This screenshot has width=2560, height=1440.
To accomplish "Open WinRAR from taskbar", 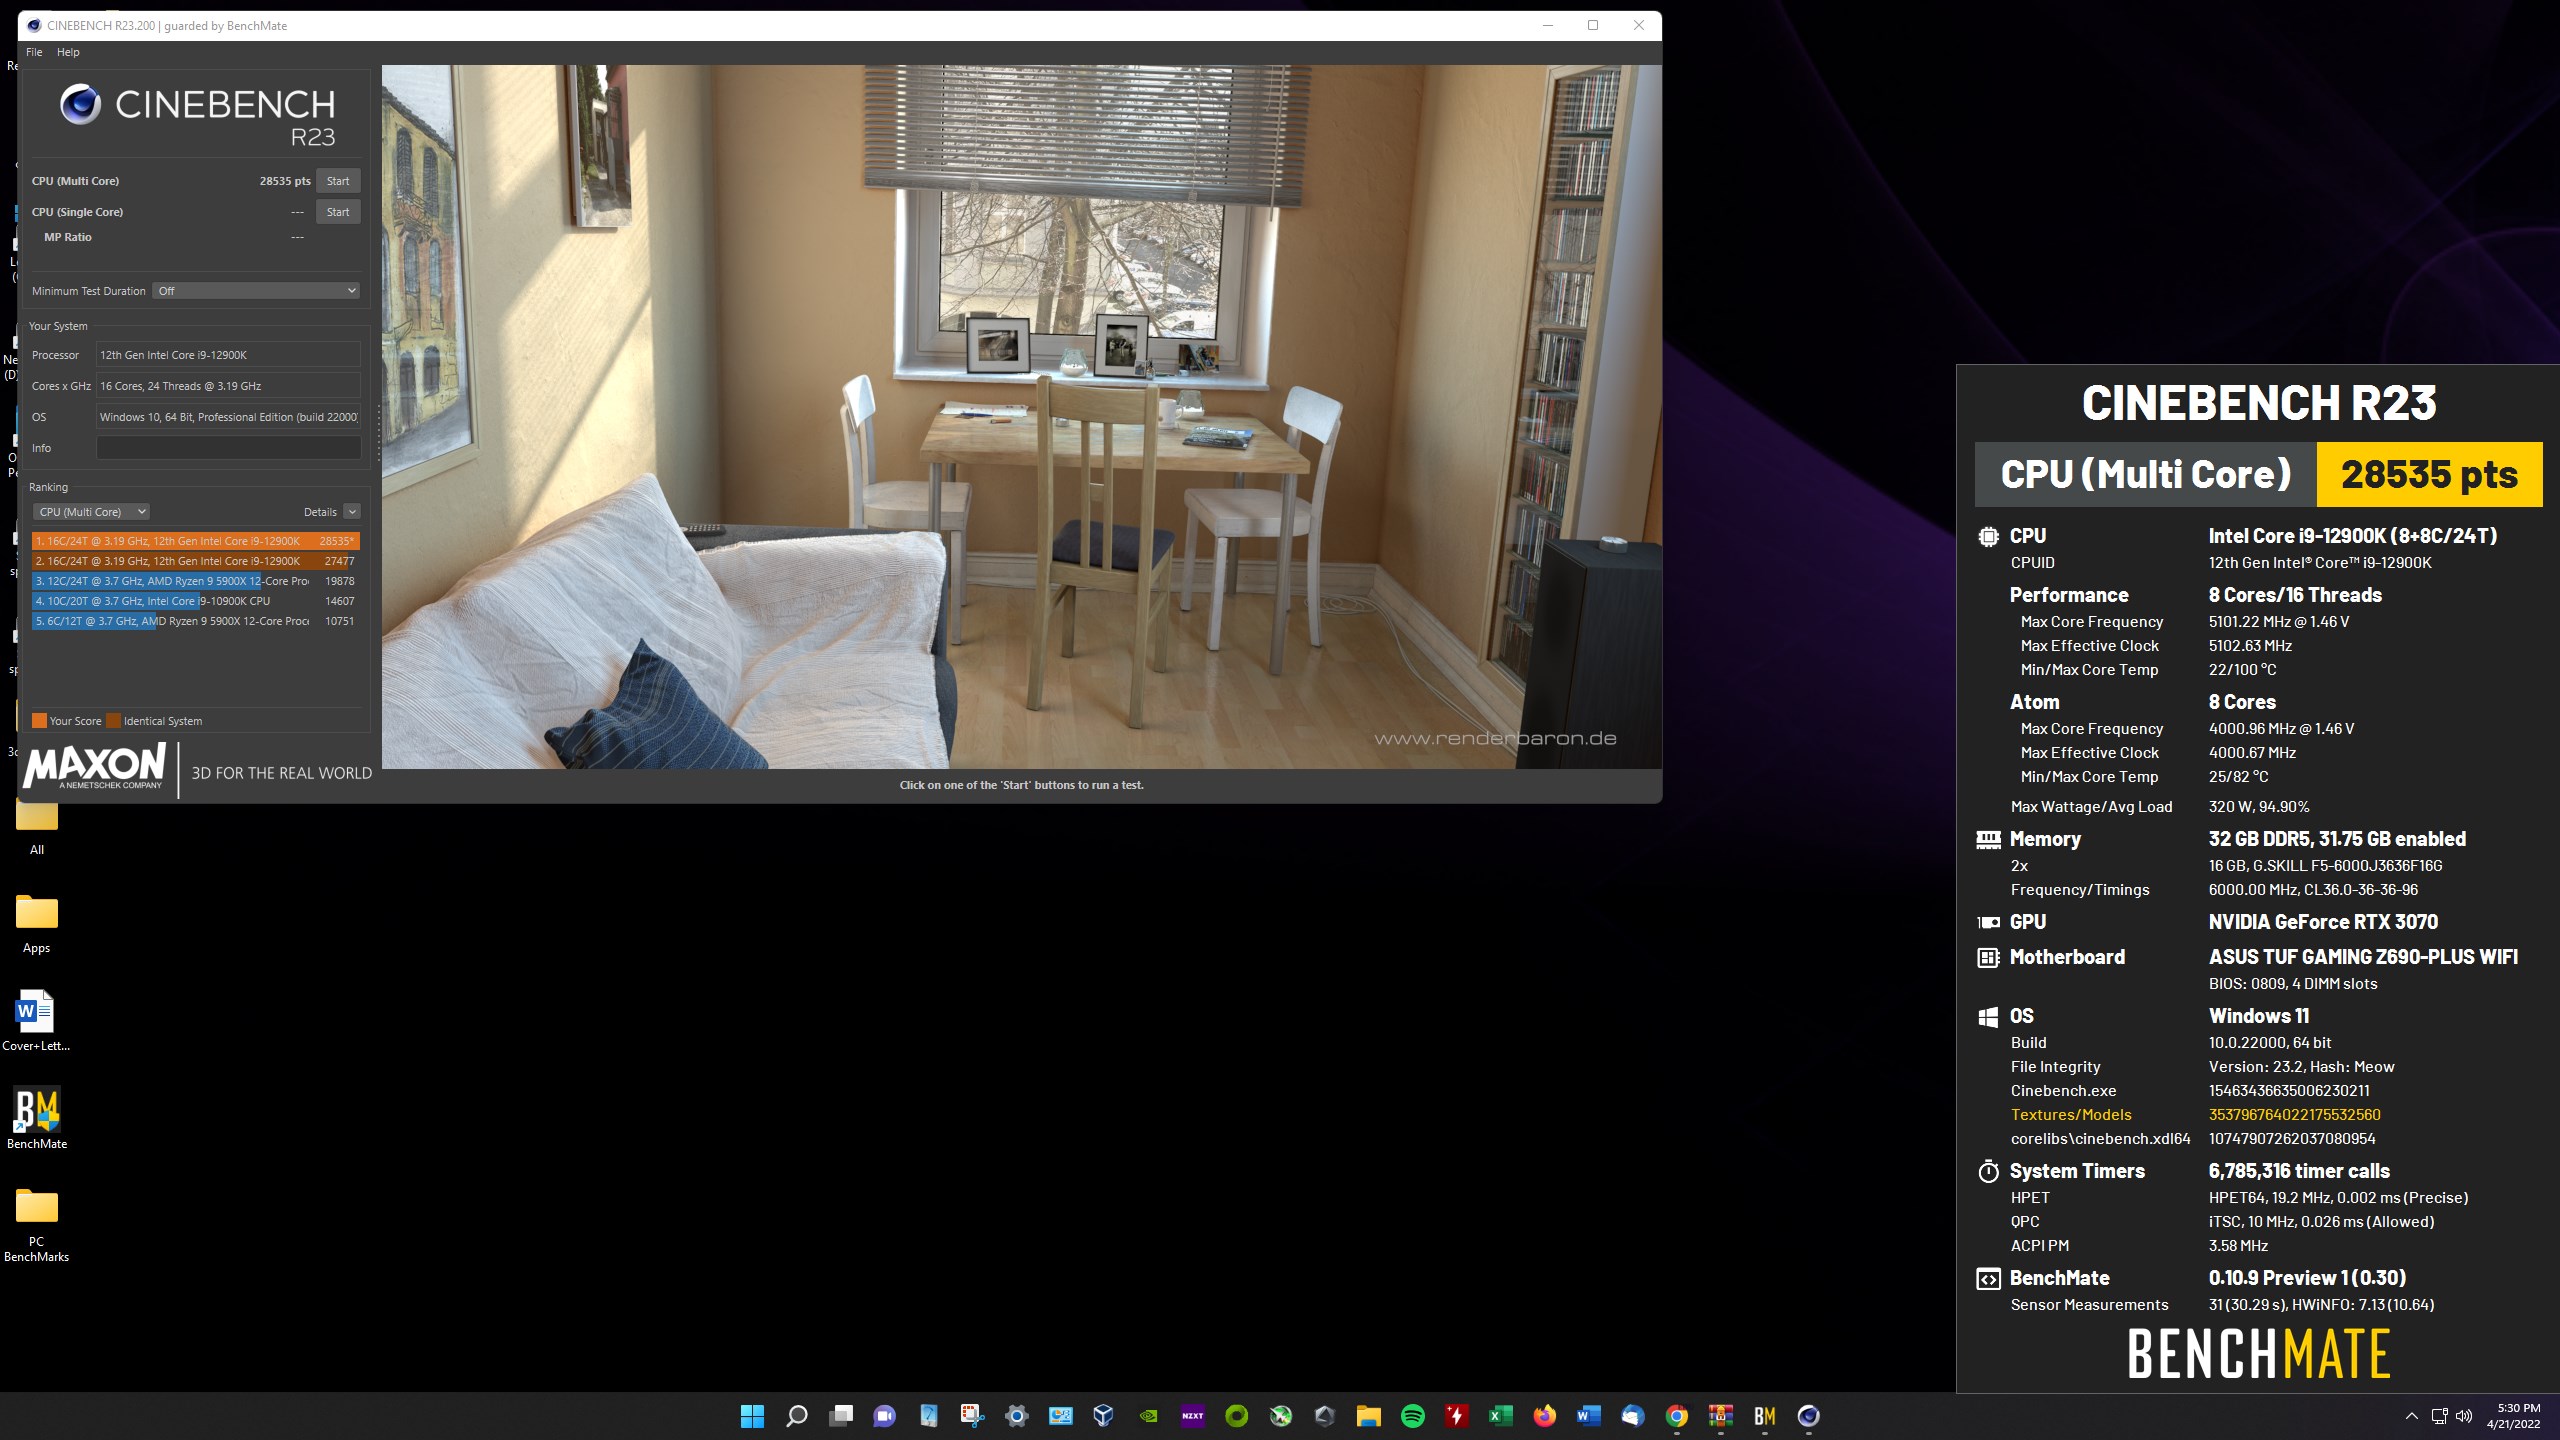I will click(x=1720, y=1416).
